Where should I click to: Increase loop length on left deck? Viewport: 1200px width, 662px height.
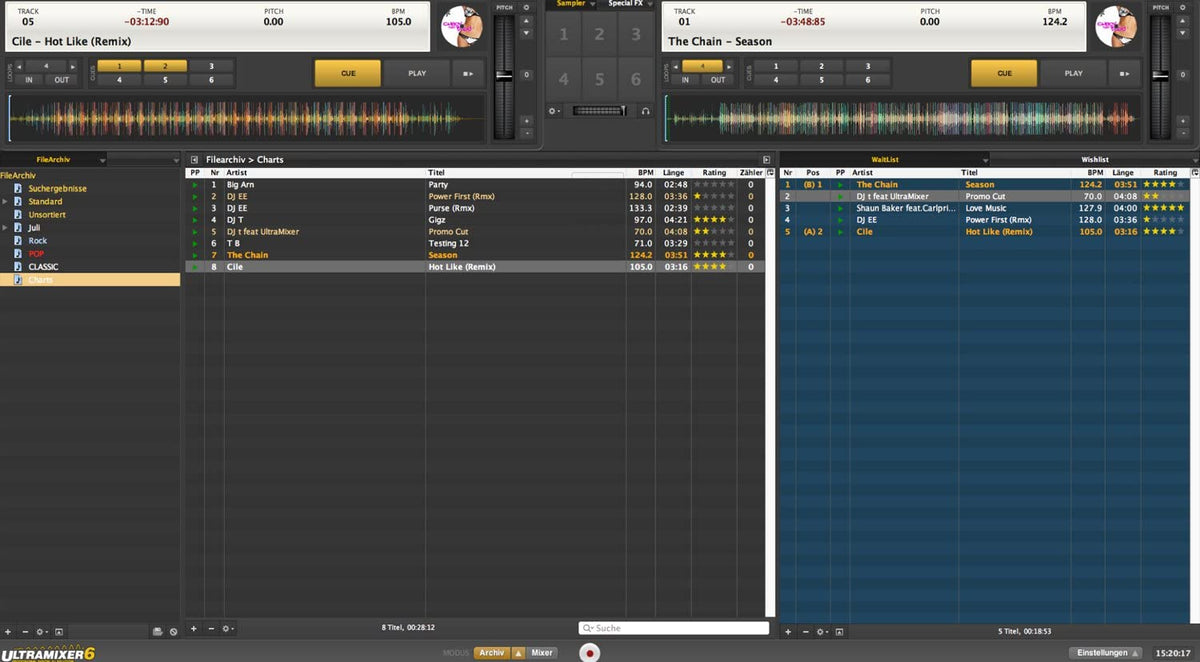(x=72, y=66)
